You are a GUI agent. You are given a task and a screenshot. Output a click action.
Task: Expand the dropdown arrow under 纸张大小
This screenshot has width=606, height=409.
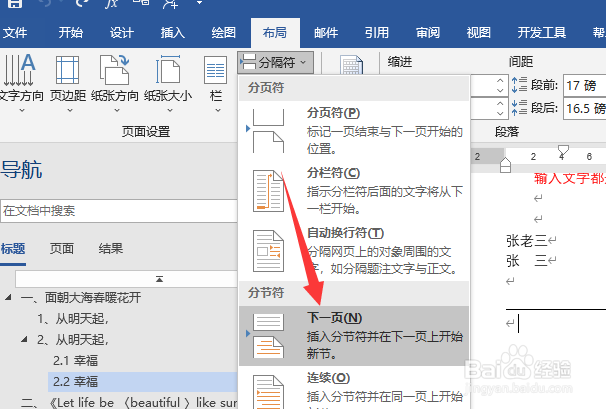coord(170,111)
